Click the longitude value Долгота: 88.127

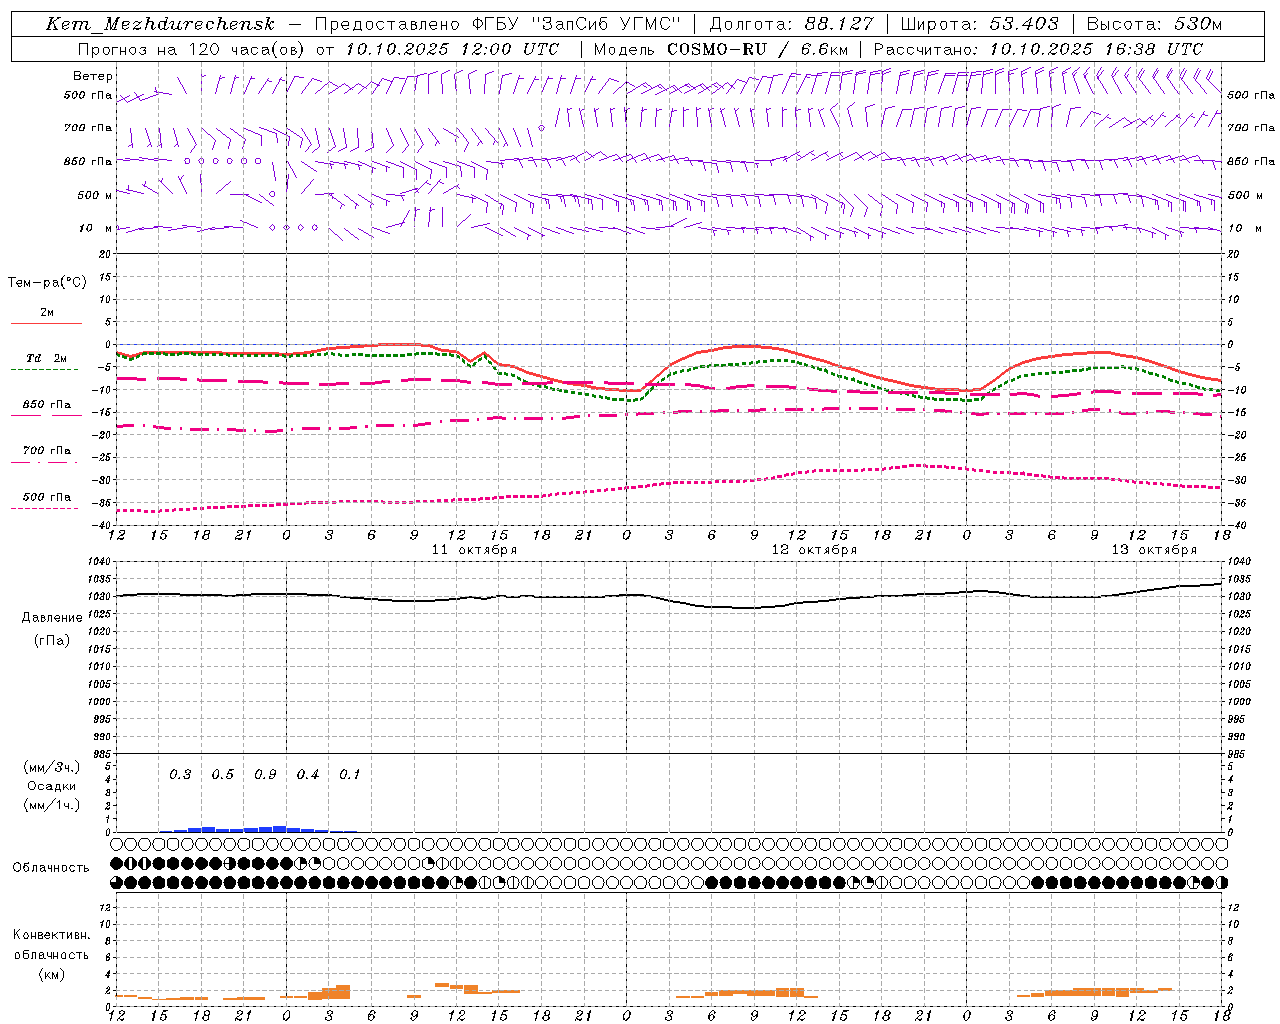(791, 24)
